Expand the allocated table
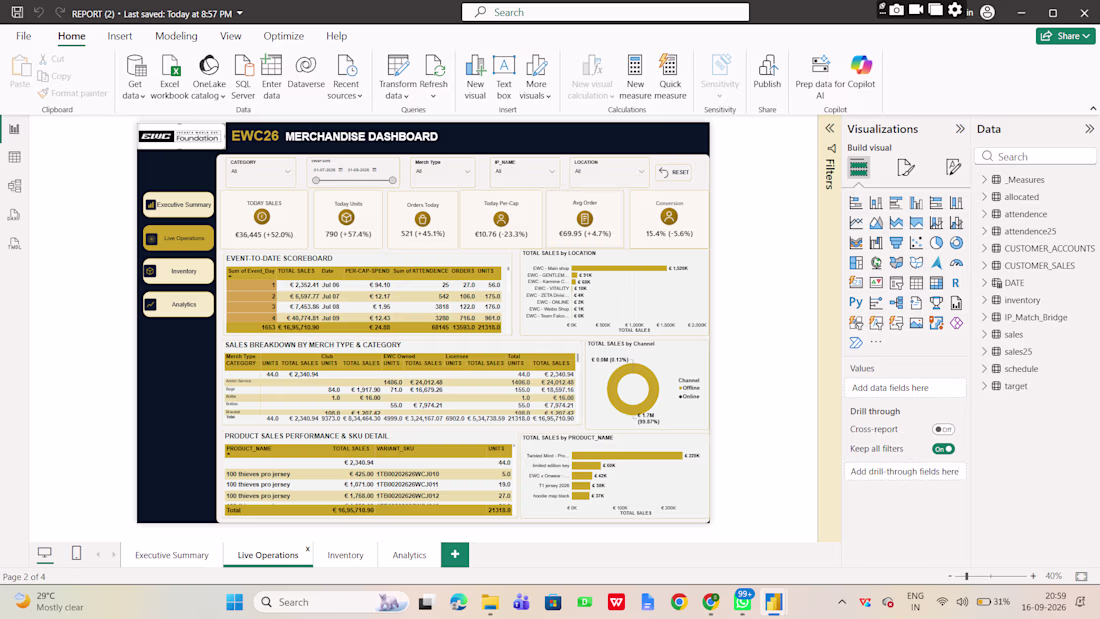The height and width of the screenshot is (619, 1100). click(x=984, y=197)
